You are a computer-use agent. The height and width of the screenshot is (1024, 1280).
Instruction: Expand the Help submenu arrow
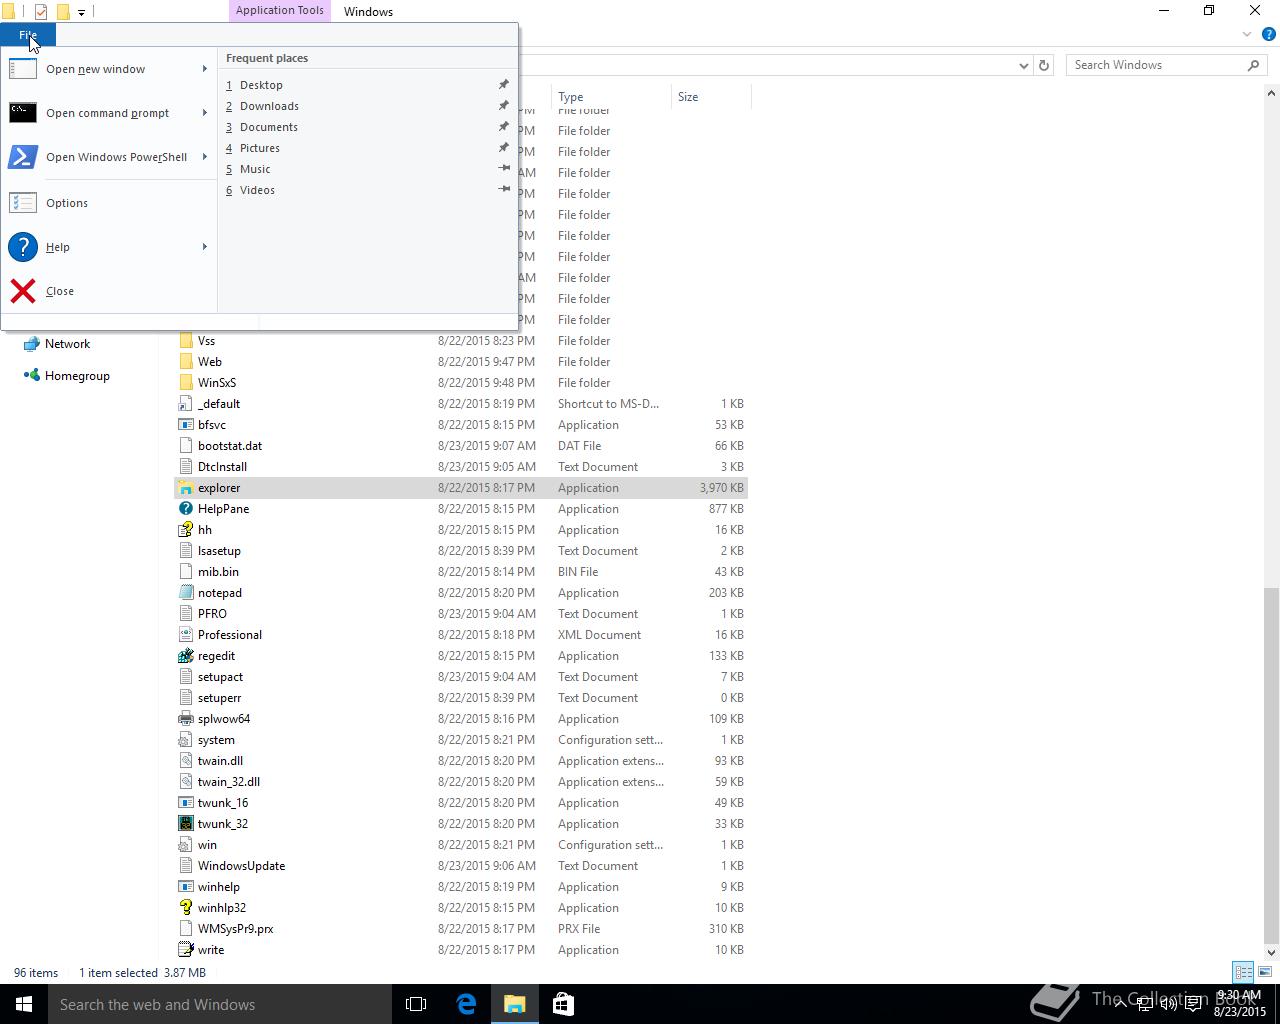(x=205, y=247)
